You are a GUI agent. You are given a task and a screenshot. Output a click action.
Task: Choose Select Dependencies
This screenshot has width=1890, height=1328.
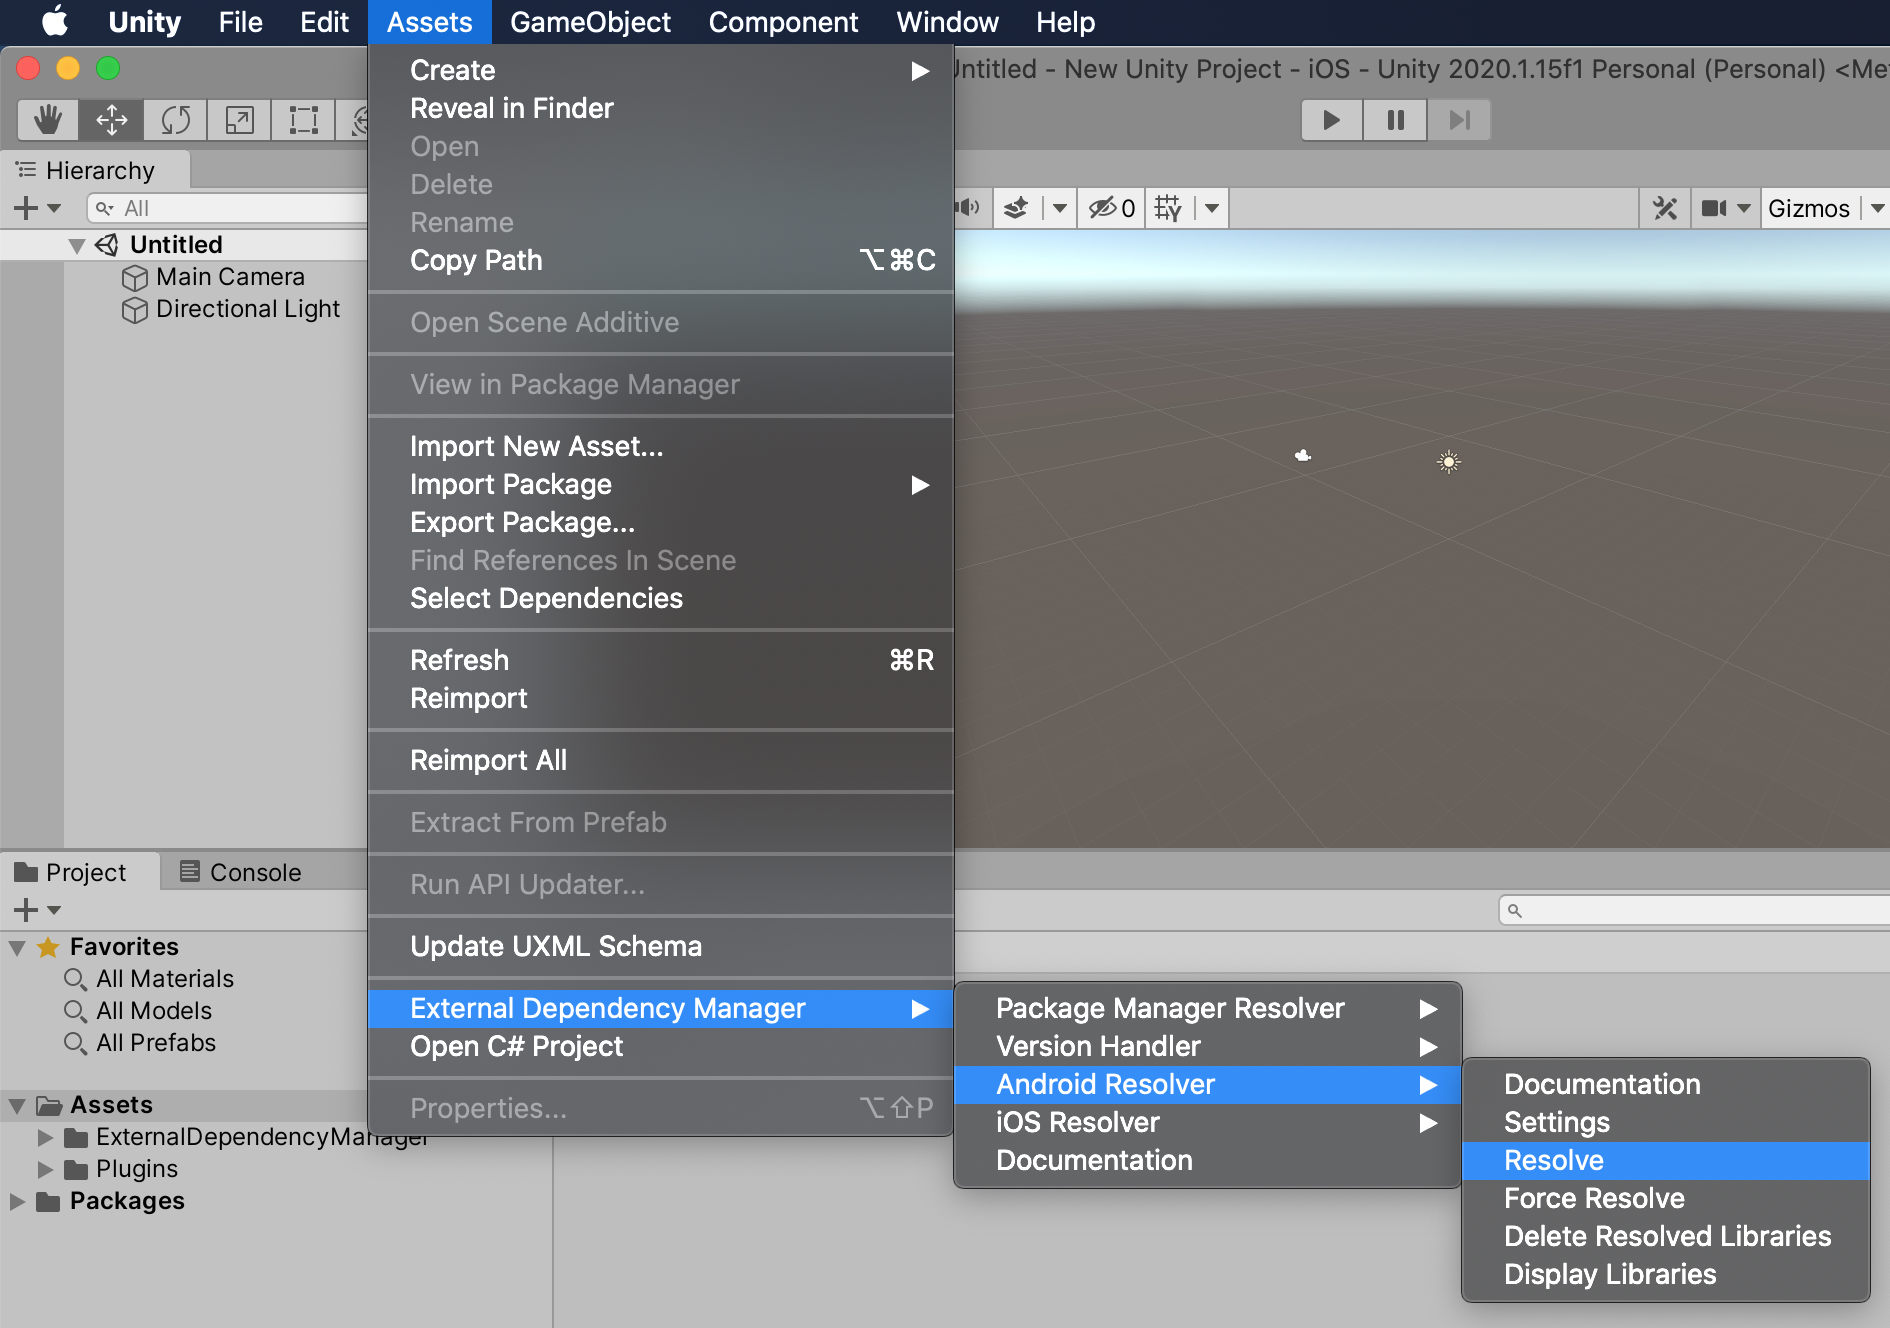pyautogui.click(x=661, y=598)
